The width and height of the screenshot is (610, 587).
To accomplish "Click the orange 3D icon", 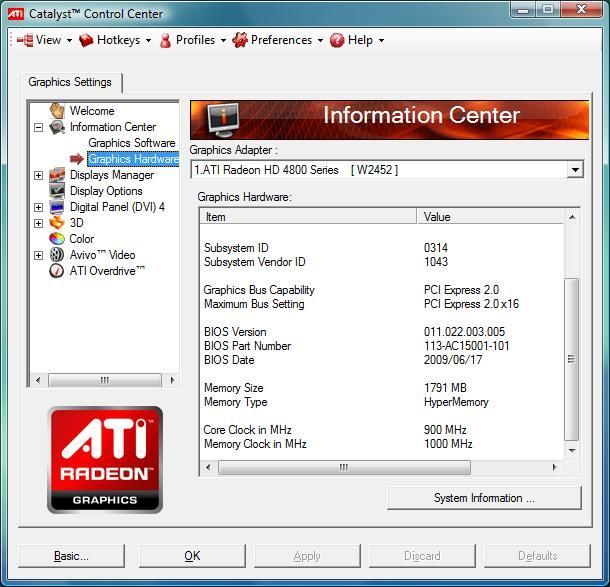I will point(57,223).
